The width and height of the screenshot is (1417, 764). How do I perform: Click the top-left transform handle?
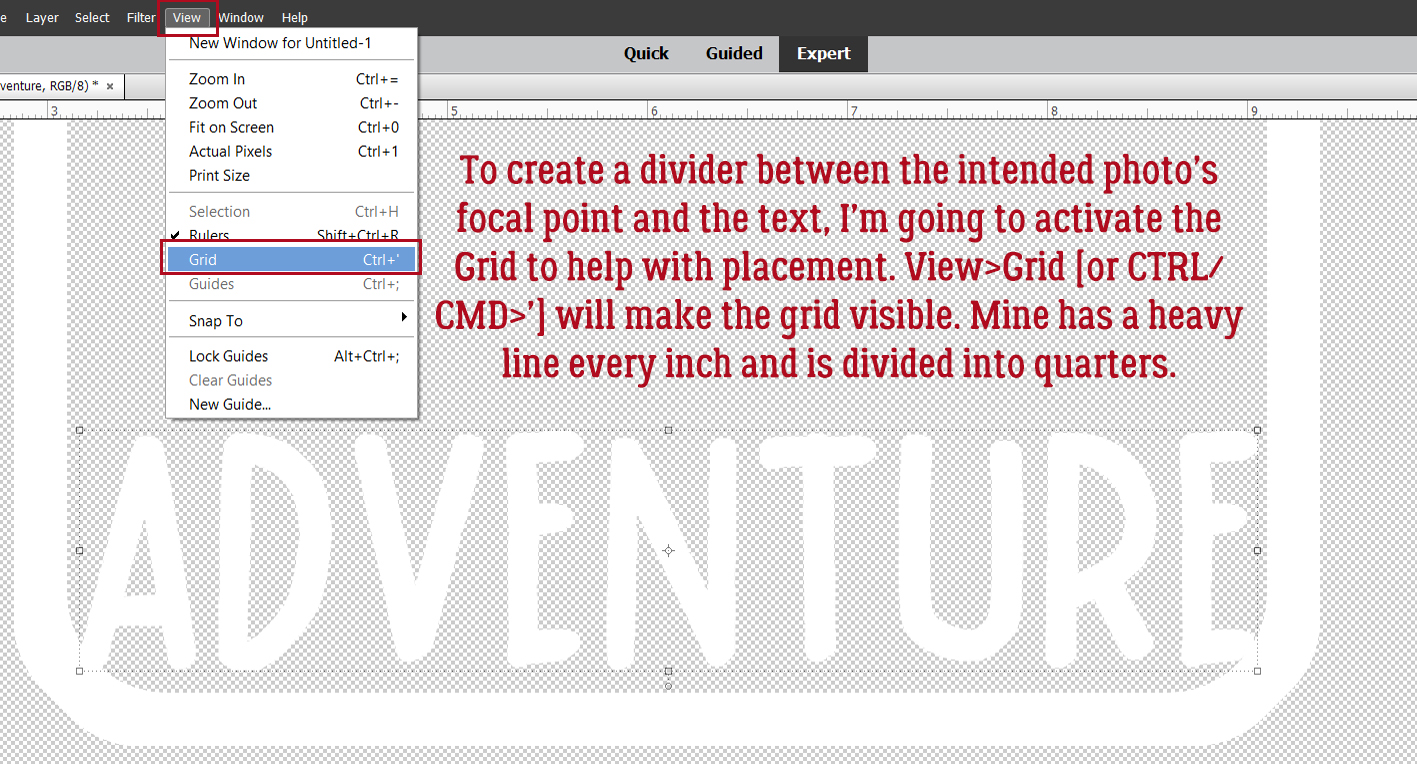79,430
